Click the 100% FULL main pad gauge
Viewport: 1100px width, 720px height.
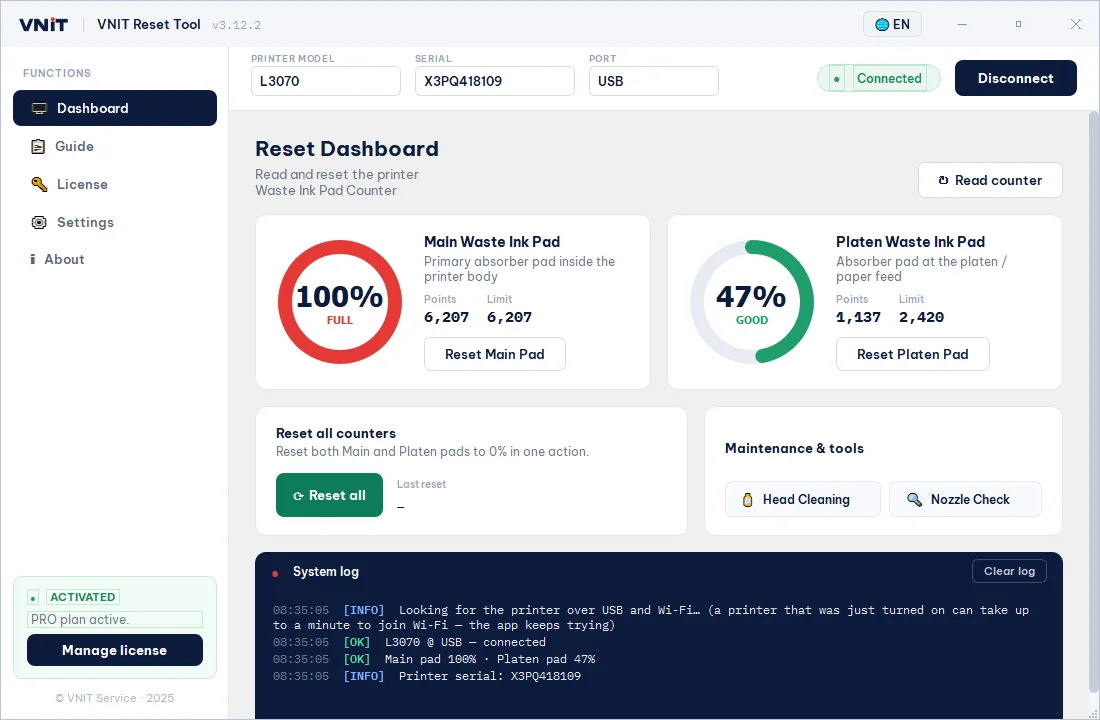click(x=340, y=302)
